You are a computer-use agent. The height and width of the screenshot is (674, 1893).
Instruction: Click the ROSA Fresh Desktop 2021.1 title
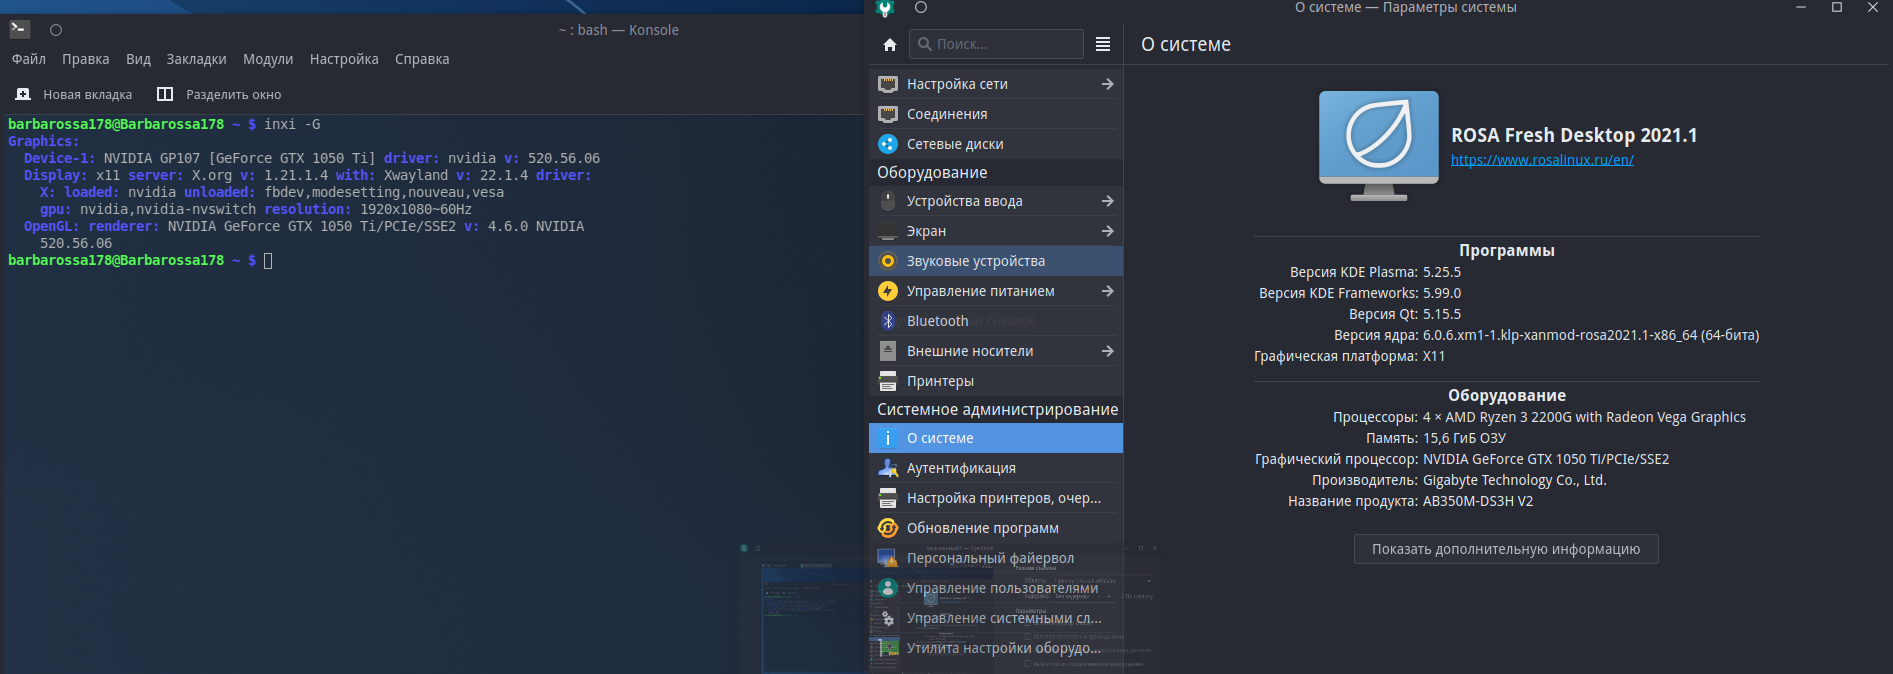pyautogui.click(x=1574, y=135)
